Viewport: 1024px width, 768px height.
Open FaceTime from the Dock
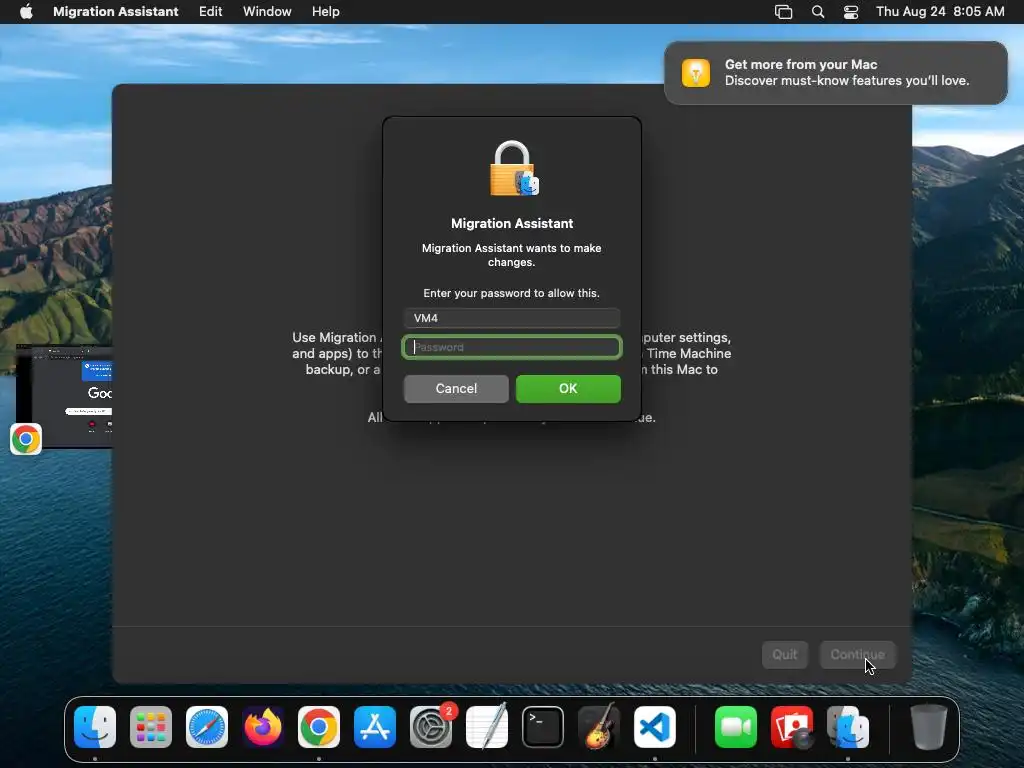(x=736, y=727)
